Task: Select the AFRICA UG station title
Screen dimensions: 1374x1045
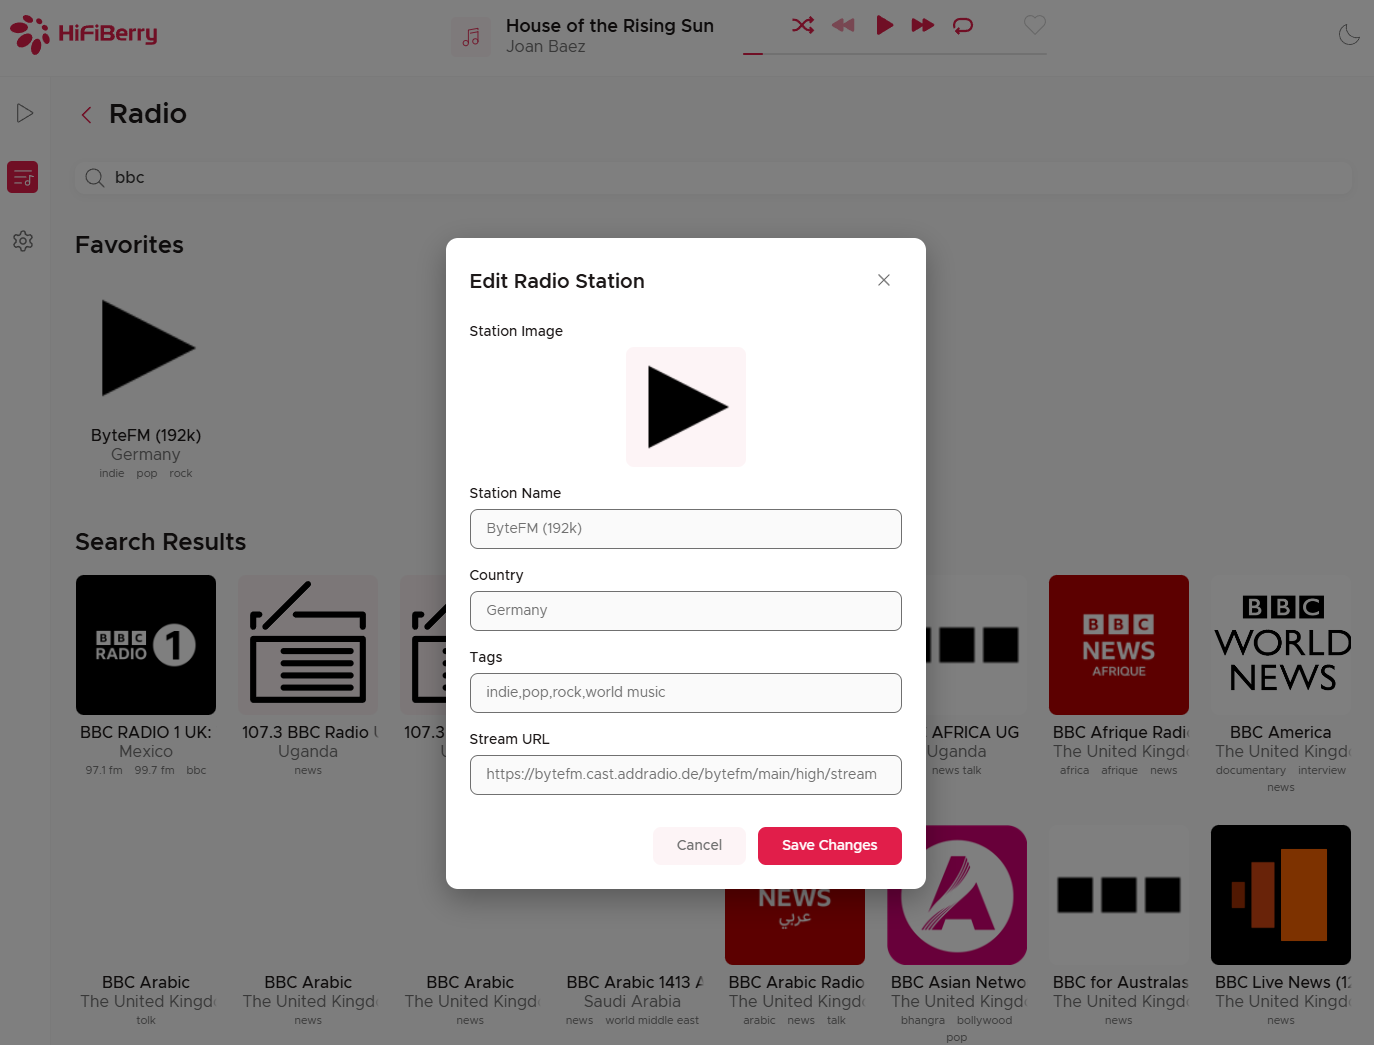Action: click(975, 733)
